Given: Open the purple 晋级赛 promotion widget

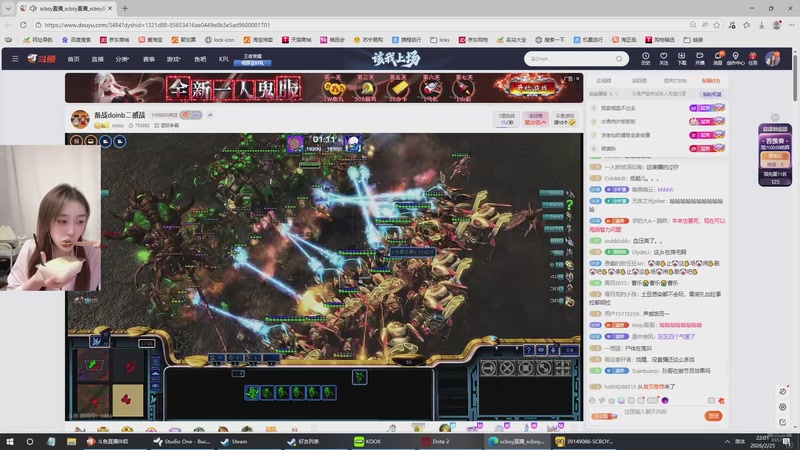Looking at the screenshot, I should click(x=775, y=154).
